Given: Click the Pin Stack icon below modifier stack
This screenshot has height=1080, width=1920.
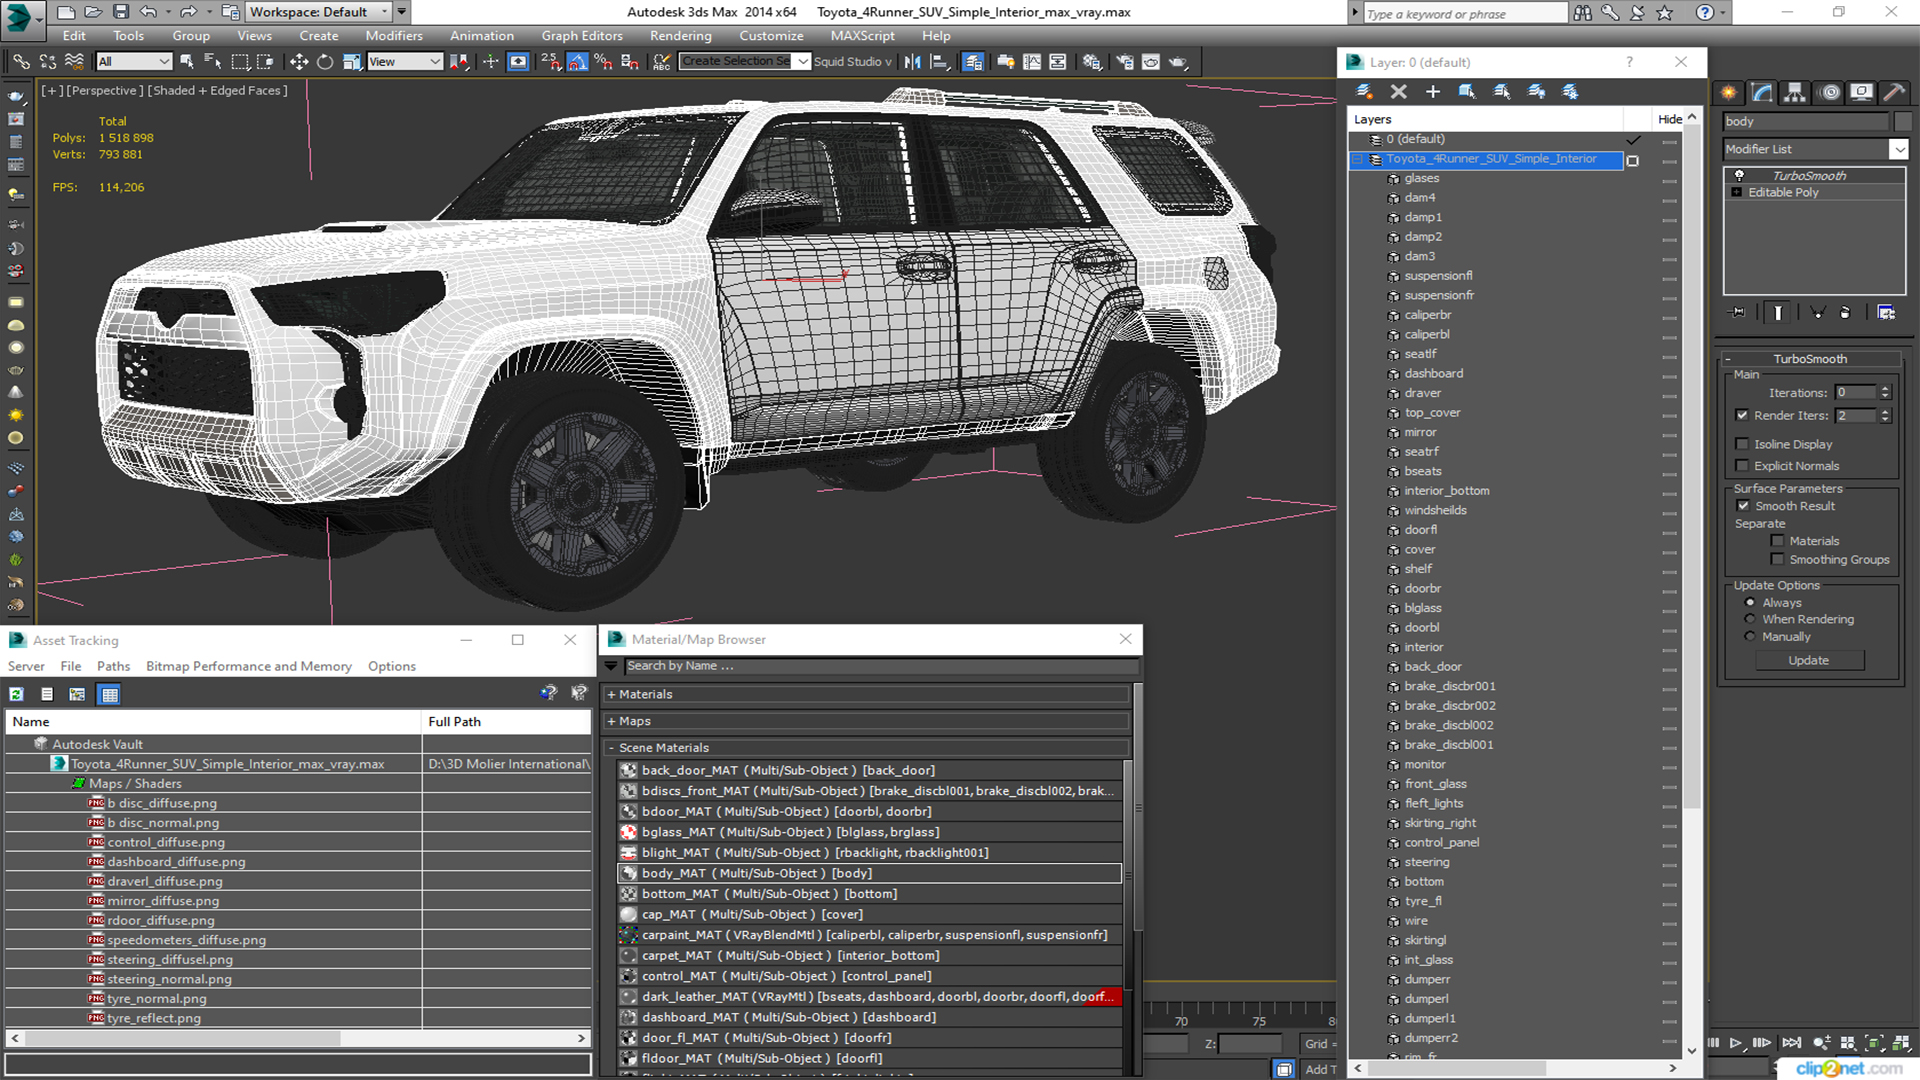Looking at the screenshot, I should point(1738,313).
